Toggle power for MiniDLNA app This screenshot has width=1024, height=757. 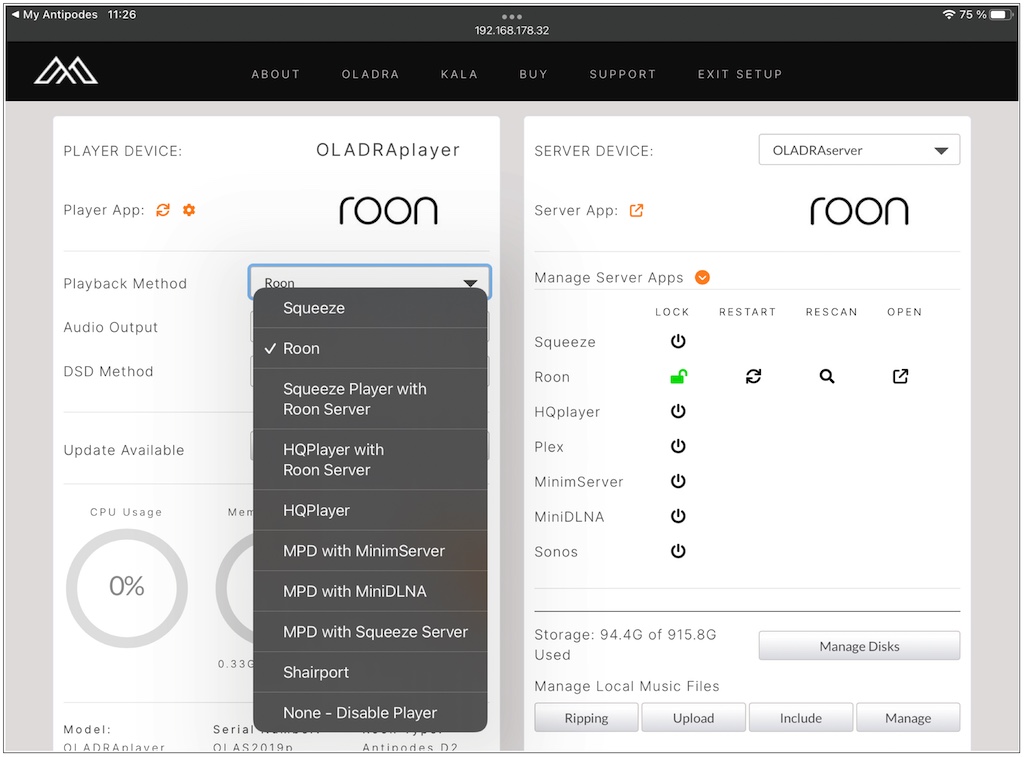tap(678, 516)
